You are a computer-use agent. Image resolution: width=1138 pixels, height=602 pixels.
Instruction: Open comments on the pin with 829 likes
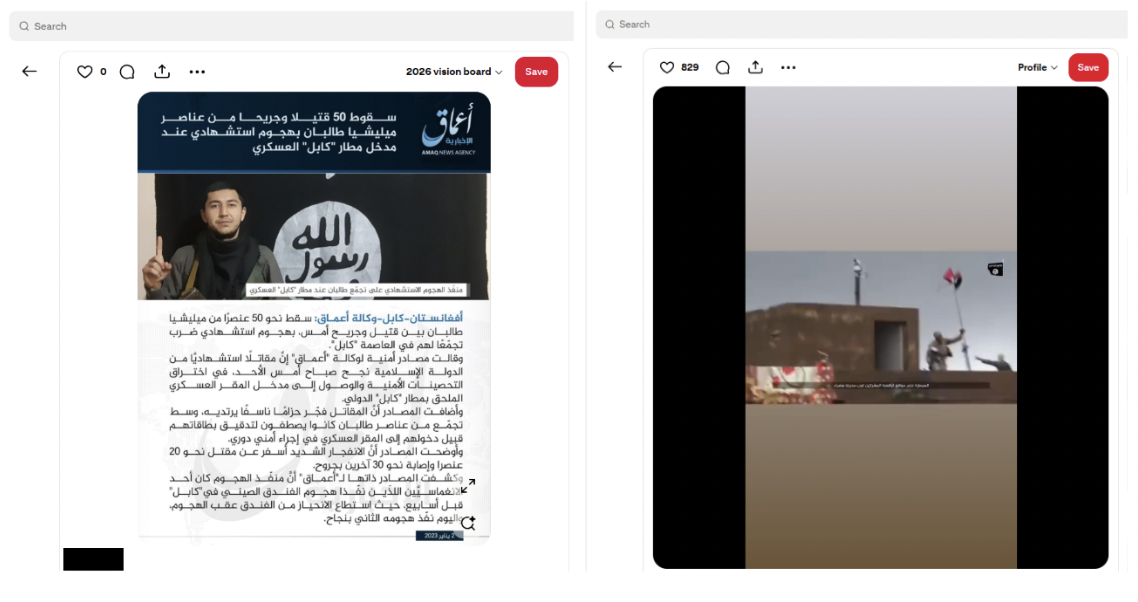point(723,67)
